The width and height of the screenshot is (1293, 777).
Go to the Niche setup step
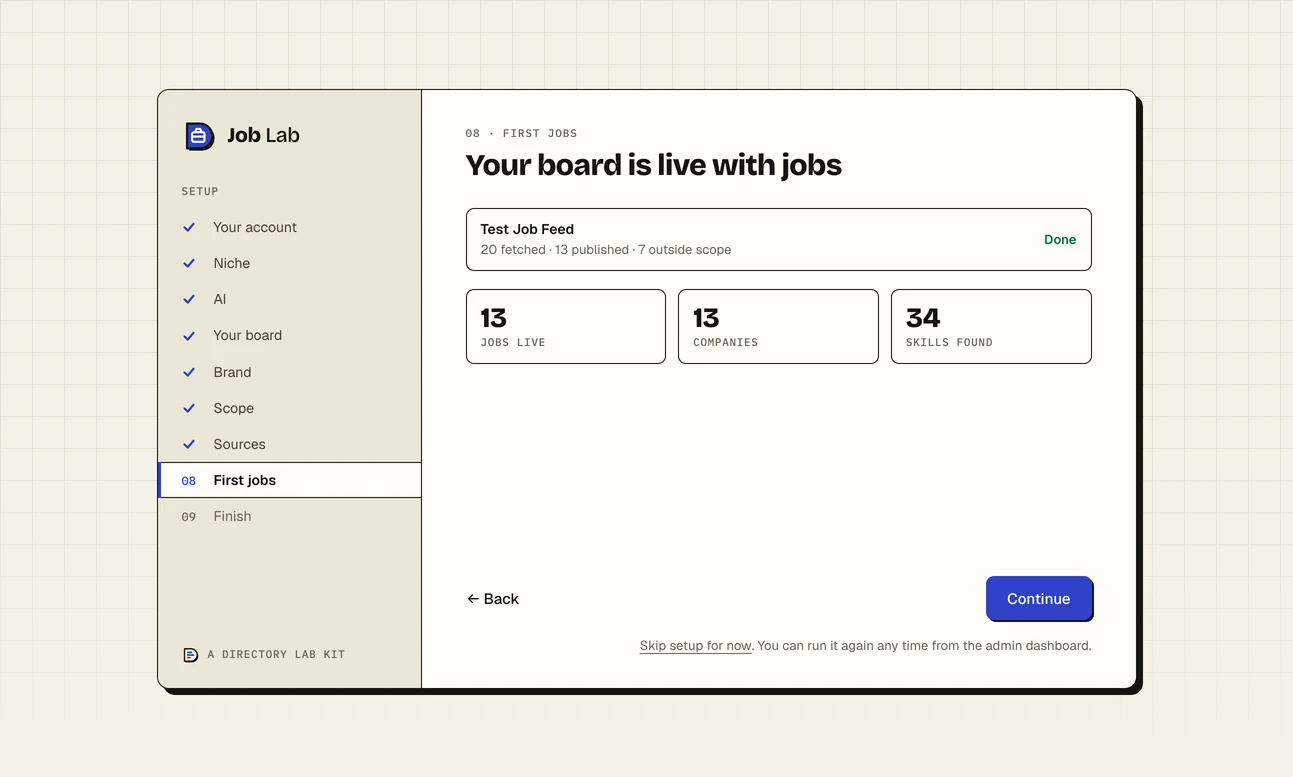click(290, 264)
